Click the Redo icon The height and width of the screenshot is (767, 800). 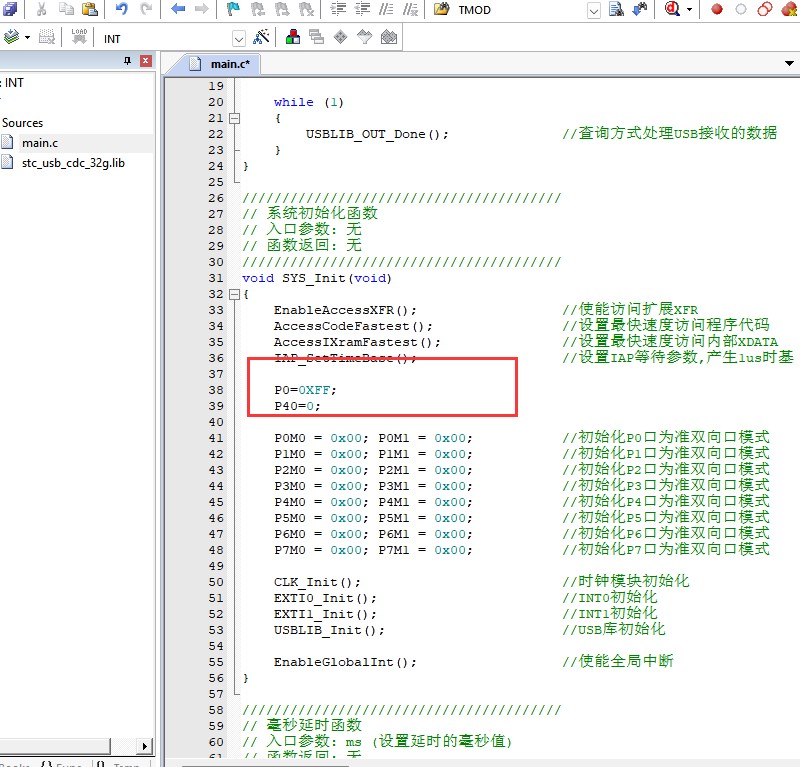pyautogui.click(x=146, y=9)
